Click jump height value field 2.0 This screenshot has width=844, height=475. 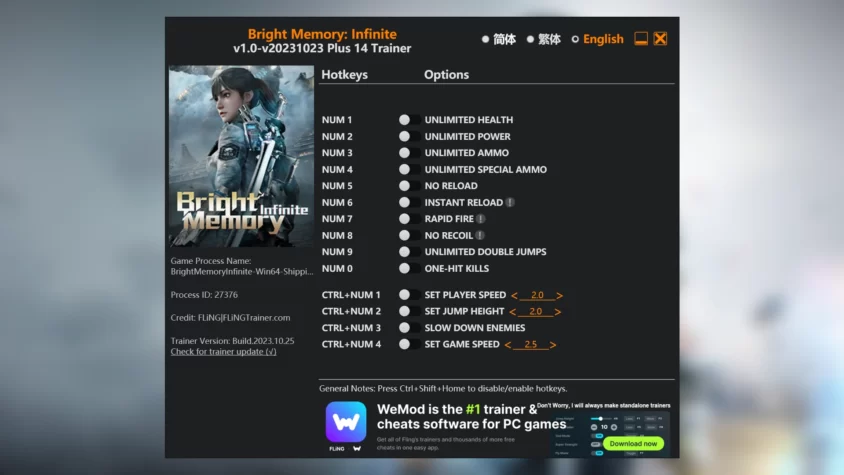(535, 311)
